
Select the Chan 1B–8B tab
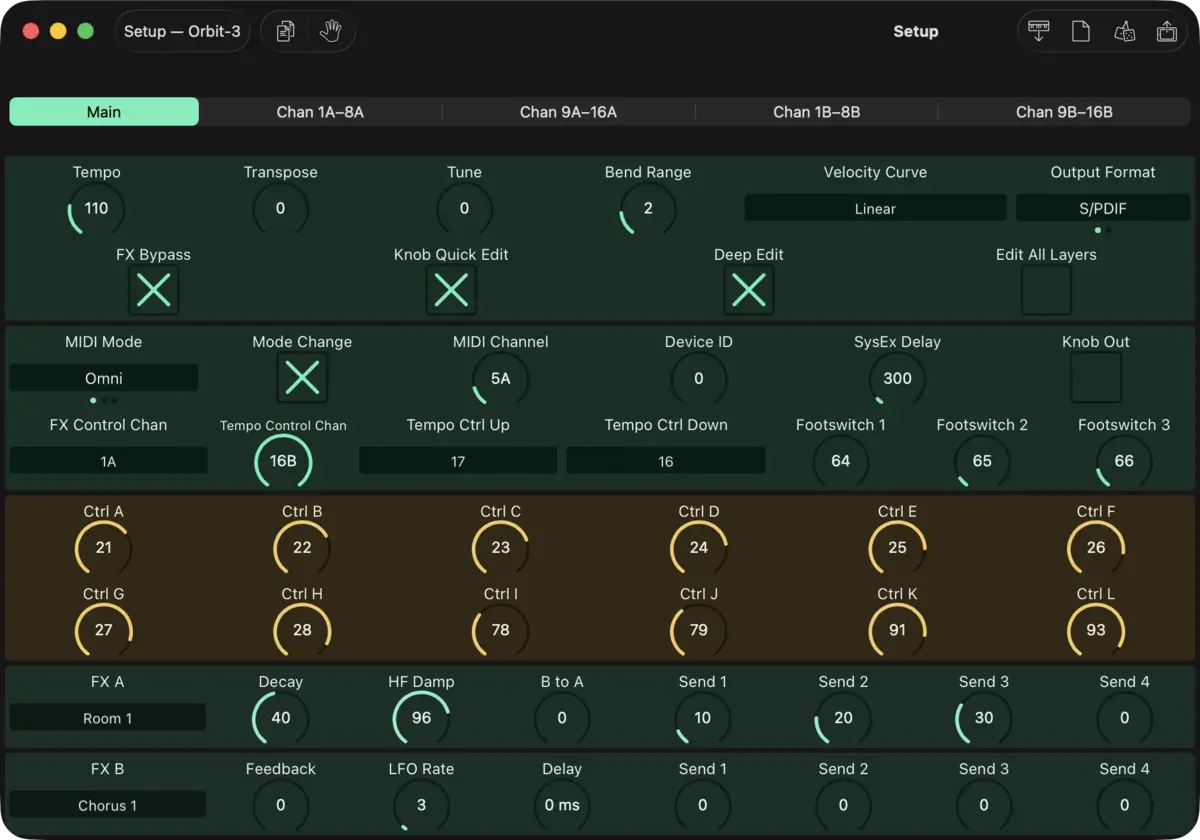pyautogui.click(x=817, y=112)
